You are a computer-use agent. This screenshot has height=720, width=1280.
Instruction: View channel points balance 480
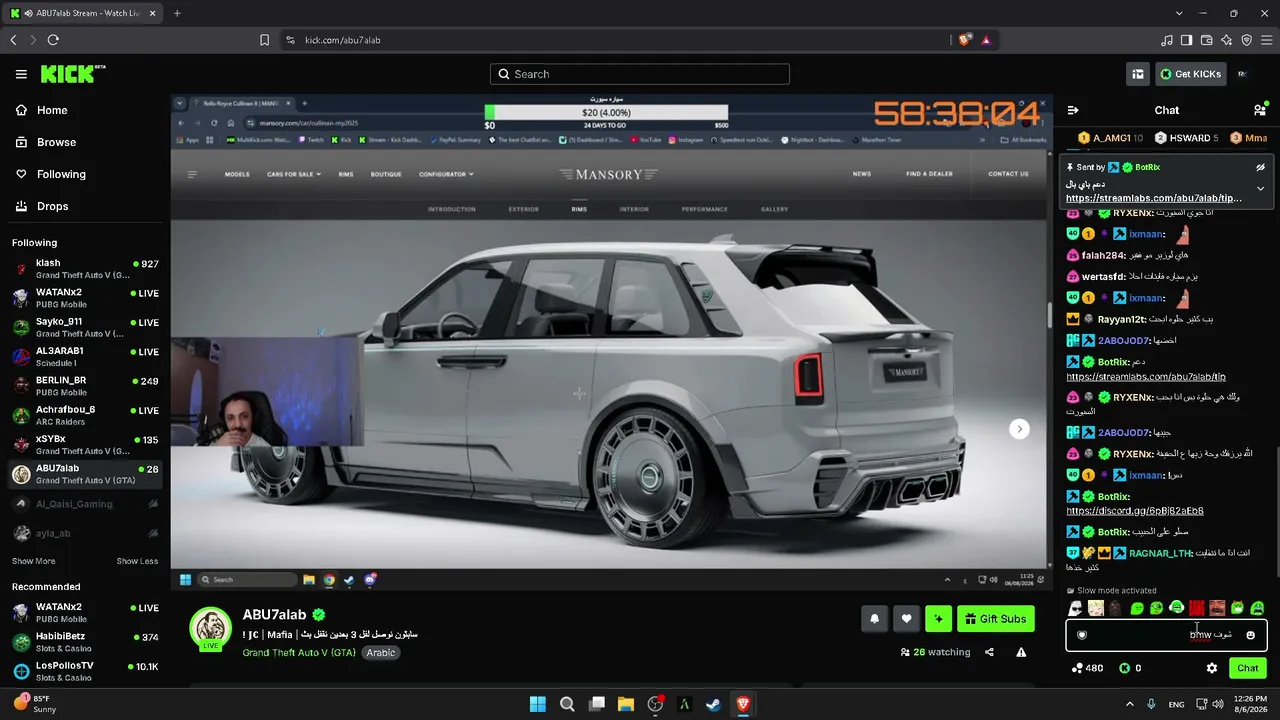coord(1087,668)
